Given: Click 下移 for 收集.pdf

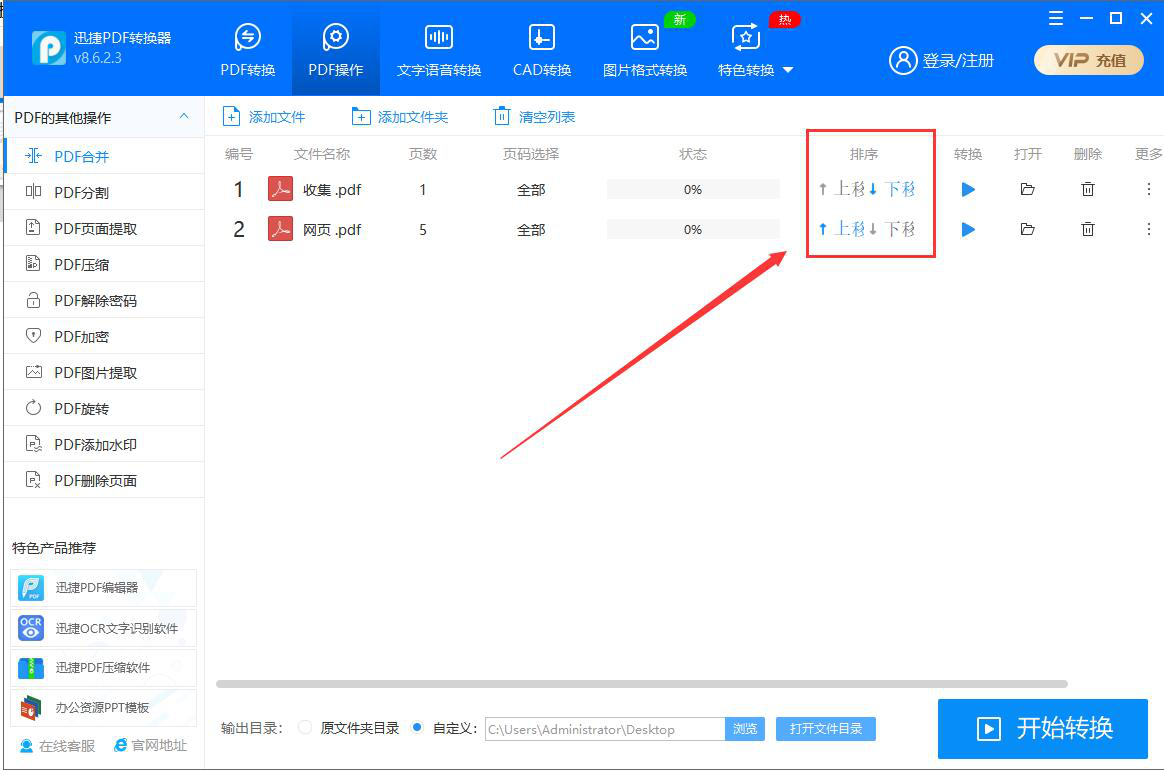Looking at the screenshot, I should pos(892,189).
